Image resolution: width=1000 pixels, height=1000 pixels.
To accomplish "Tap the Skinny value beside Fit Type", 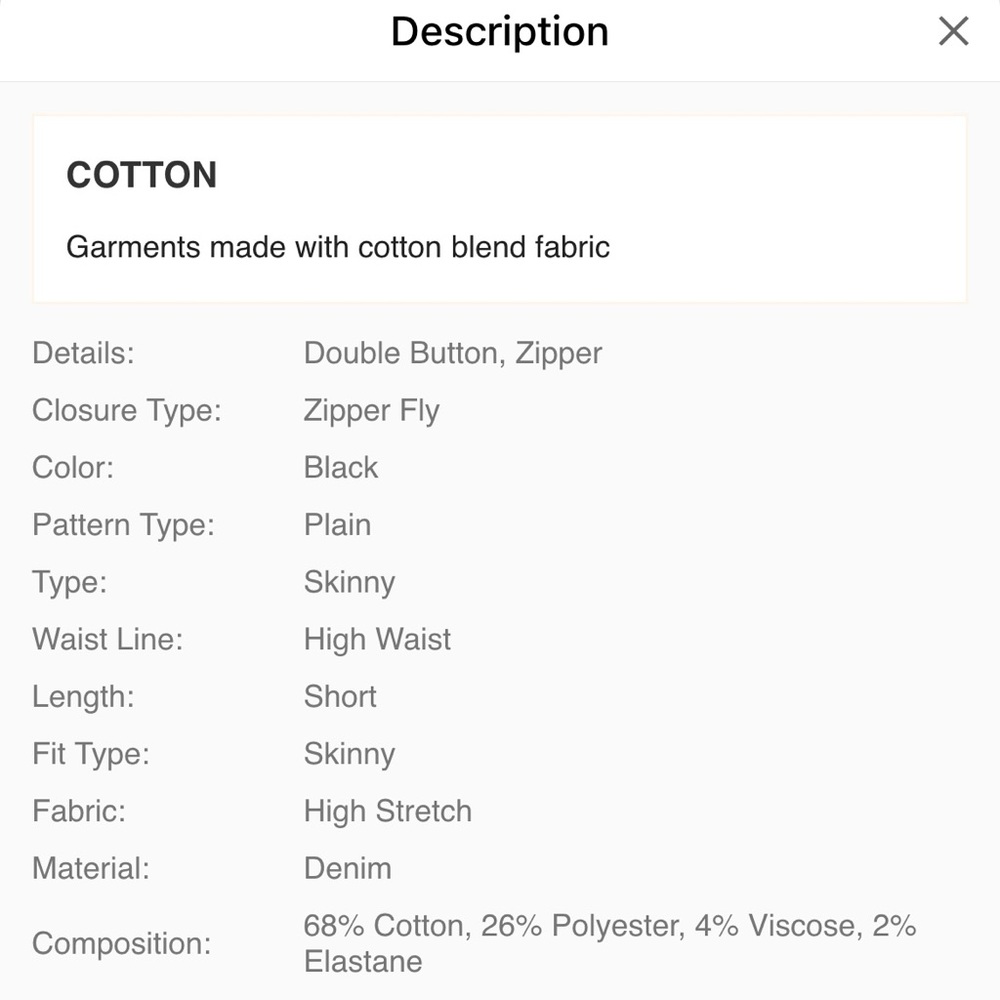I will click(x=349, y=754).
